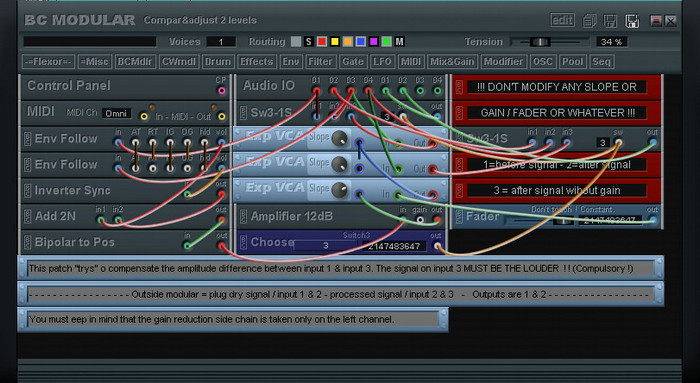The image size is (700, 383).
Task: Click the Add 2N out jack
Action: (221, 220)
